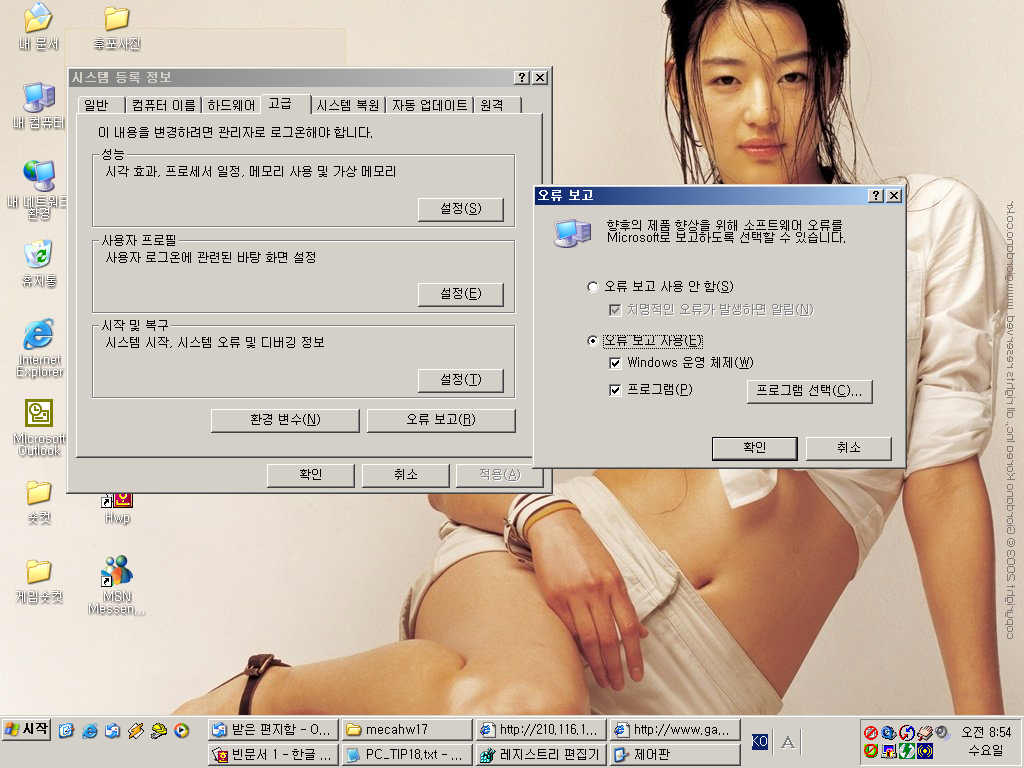Click the 프로그램 선택 button
This screenshot has width=1024, height=768.
coord(809,391)
